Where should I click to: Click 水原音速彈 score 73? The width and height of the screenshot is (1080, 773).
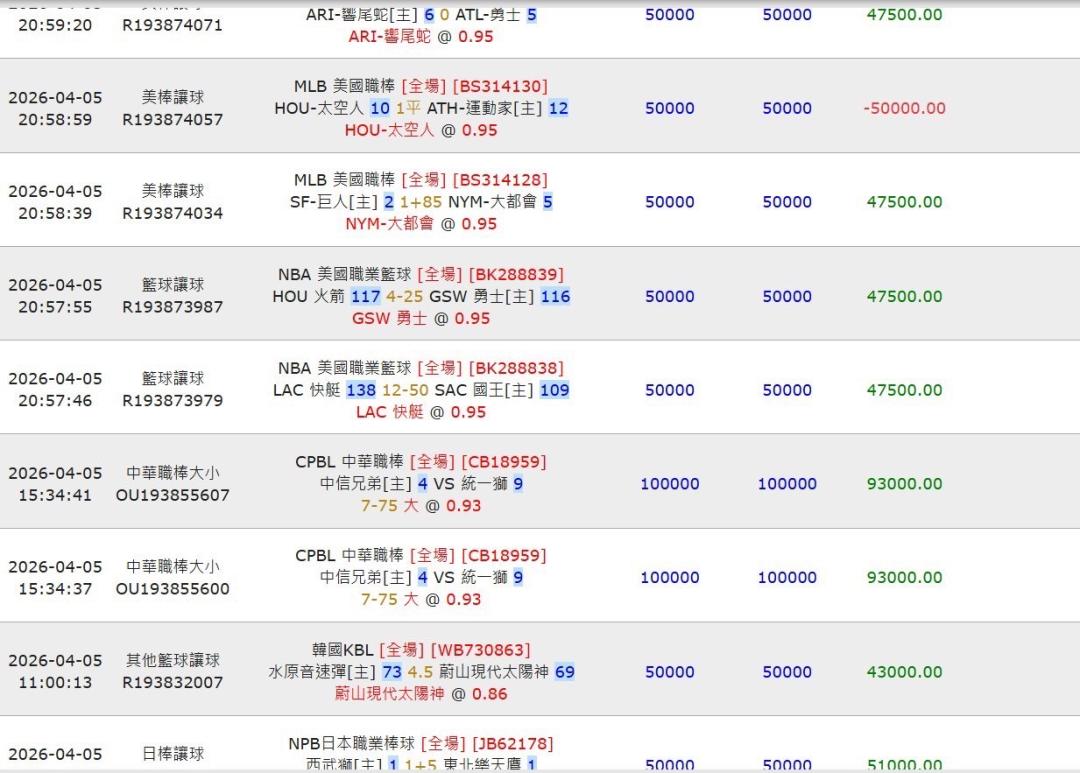[392, 672]
